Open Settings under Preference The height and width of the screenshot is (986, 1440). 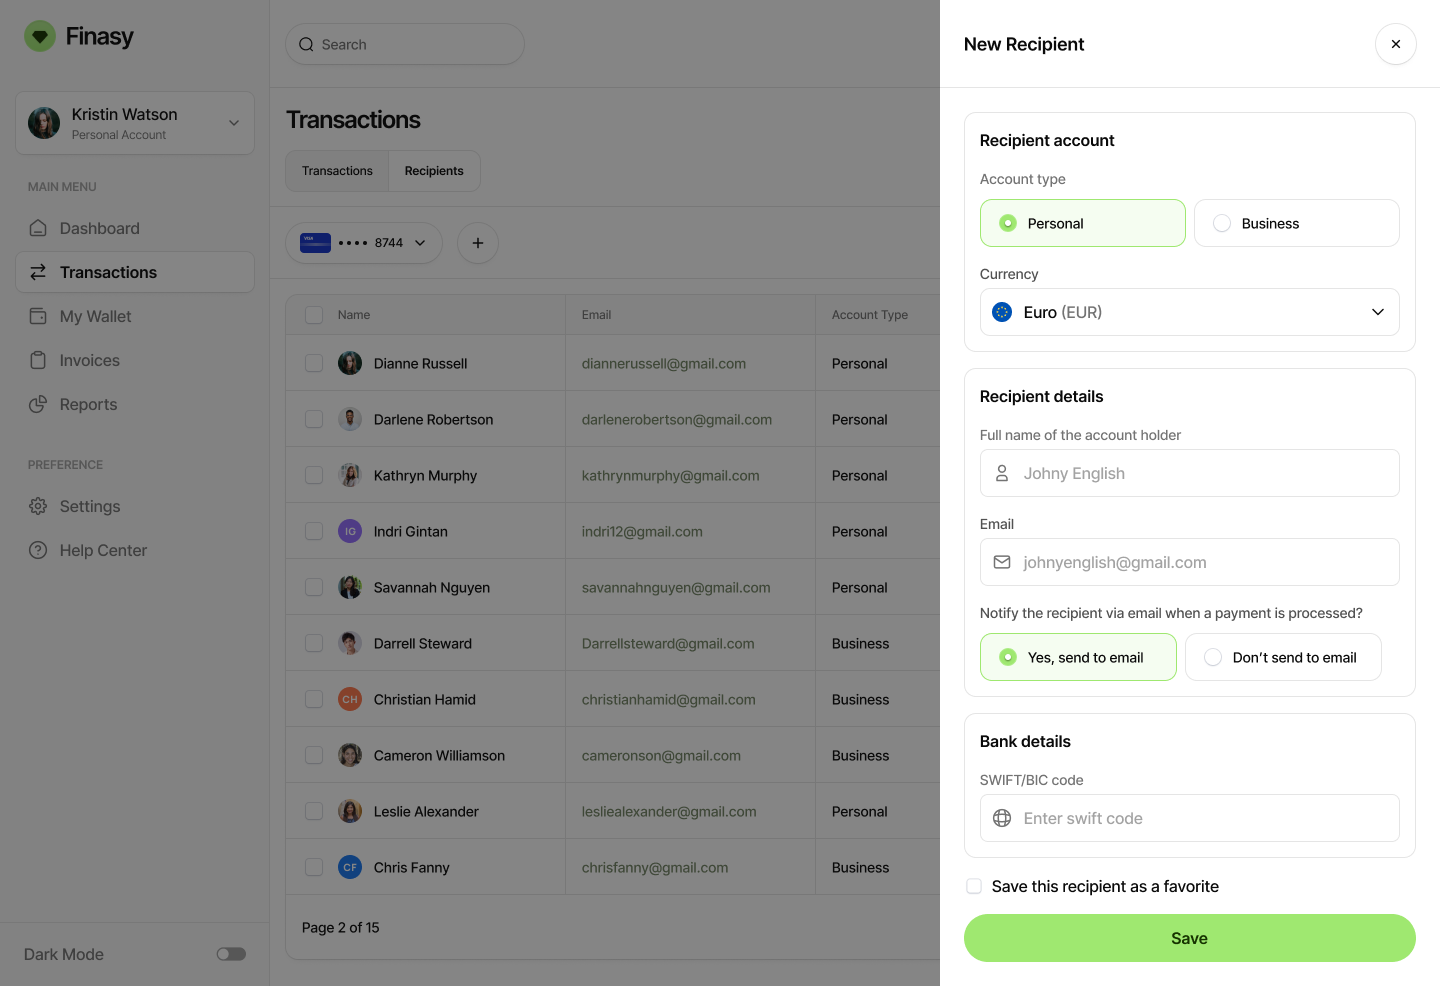tap(135, 506)
